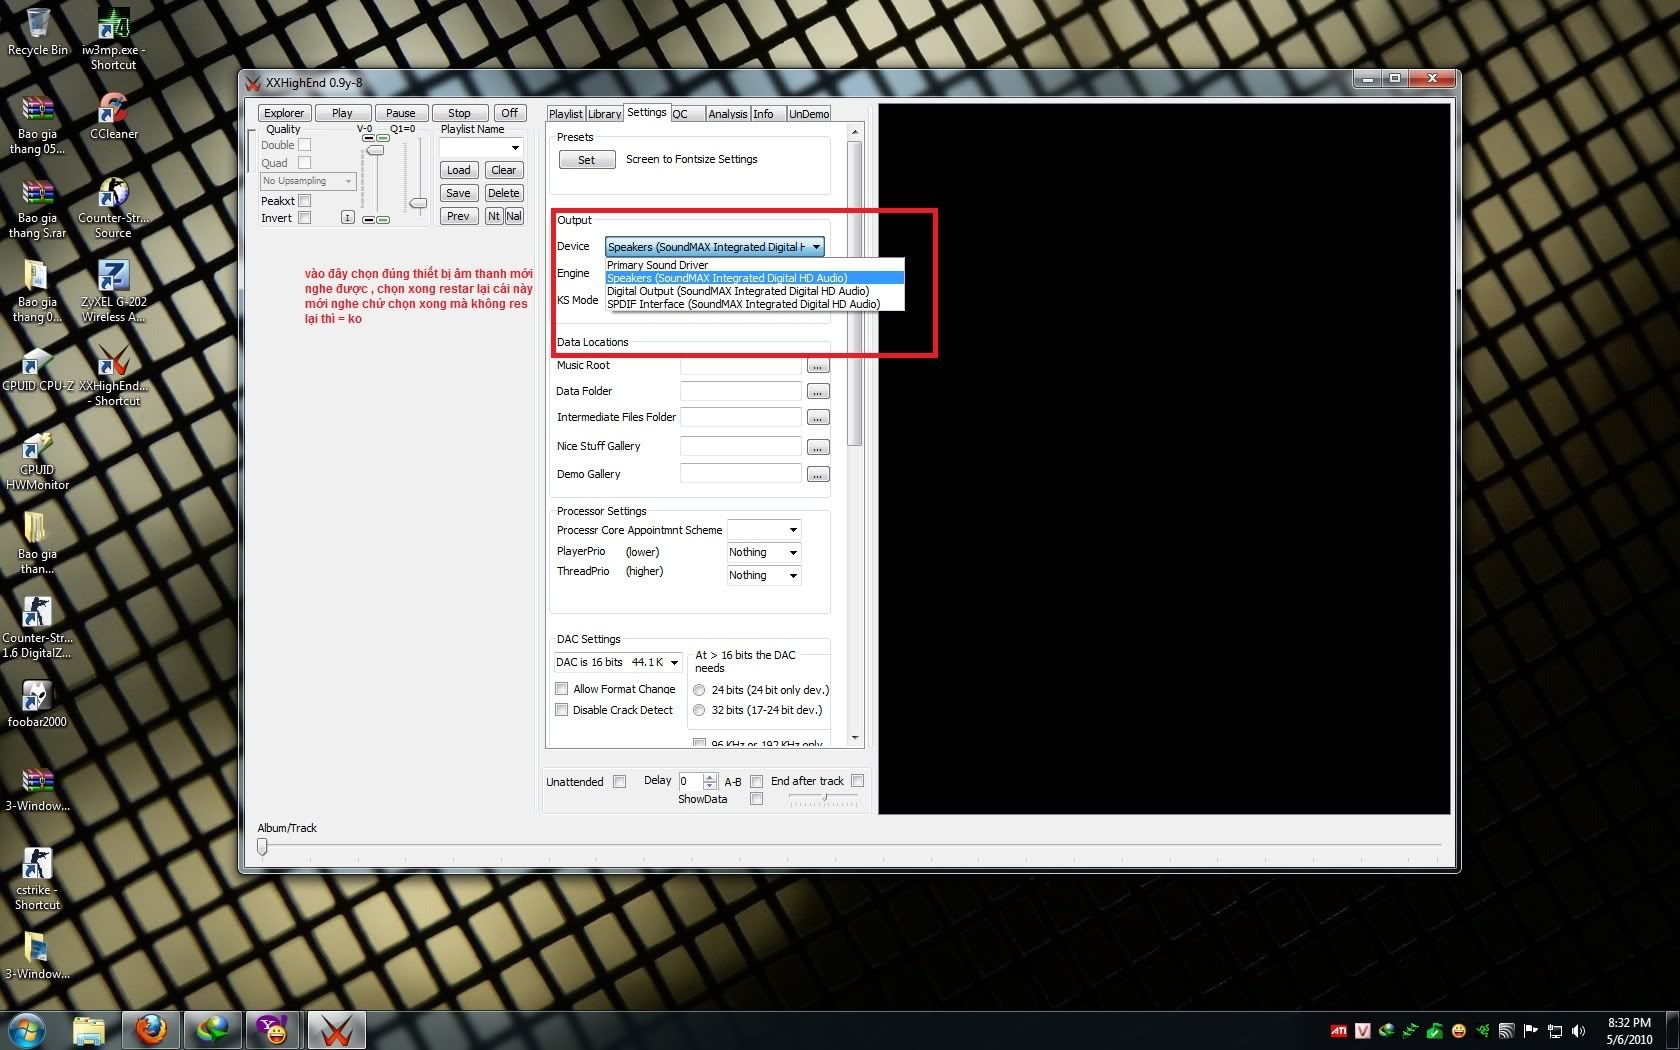The width and height of the screenshot is (1680, 1050).
Task: Check Disable Crack Detect
Action: point(562,710)
